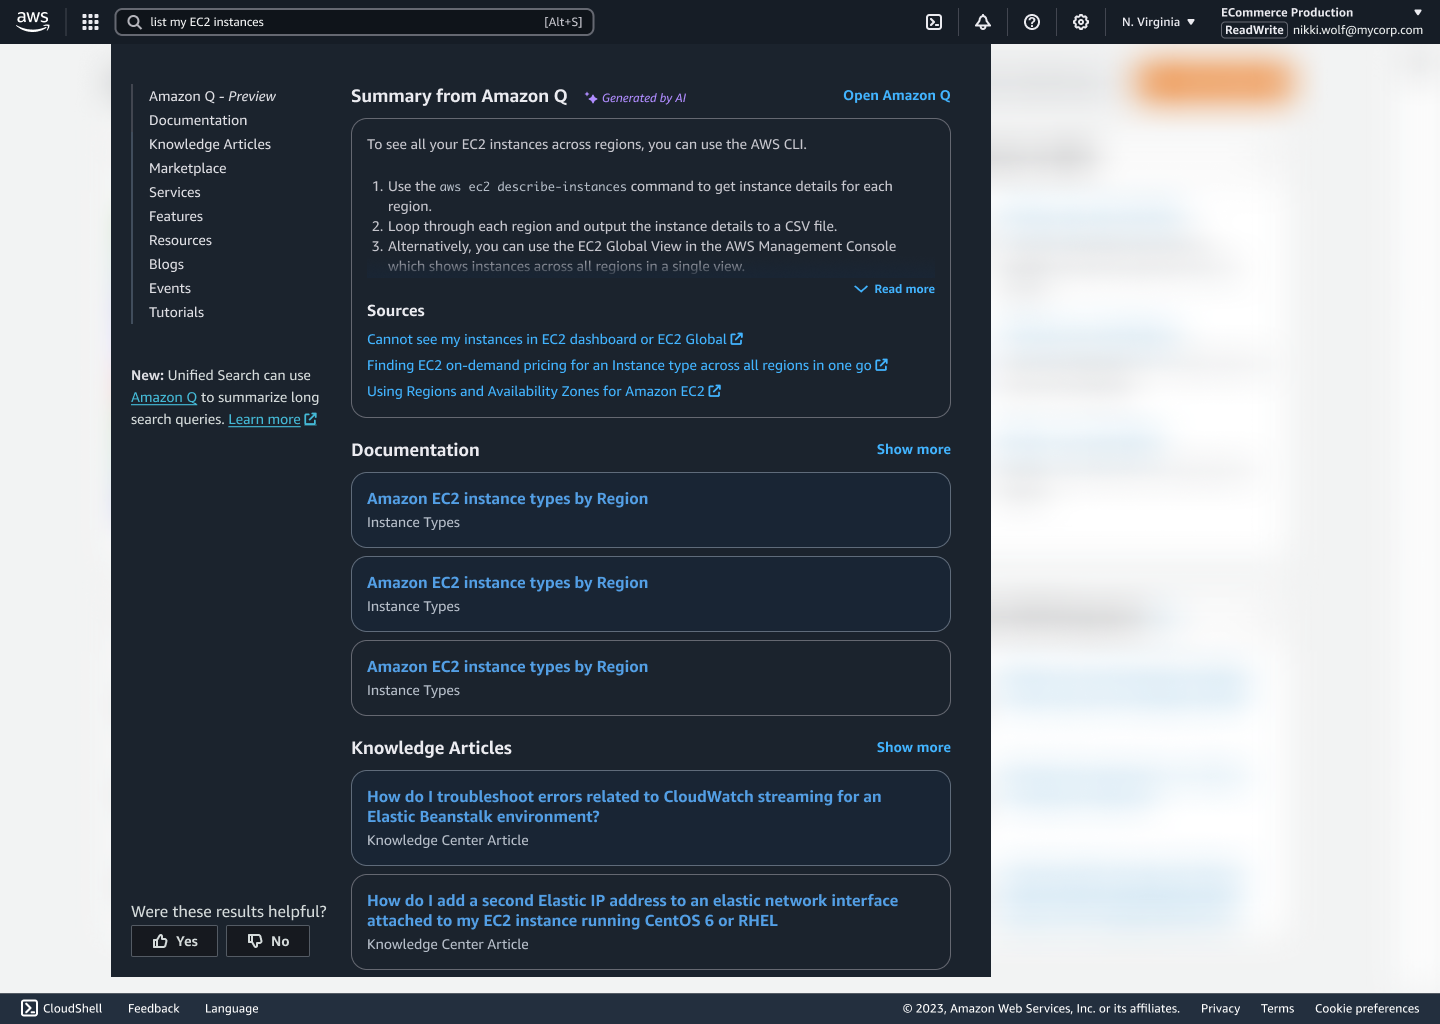Click the Yes feedback button
Image resolution: width=1440 pixels, height=1024 pixels.
click(x=174, y=941)
